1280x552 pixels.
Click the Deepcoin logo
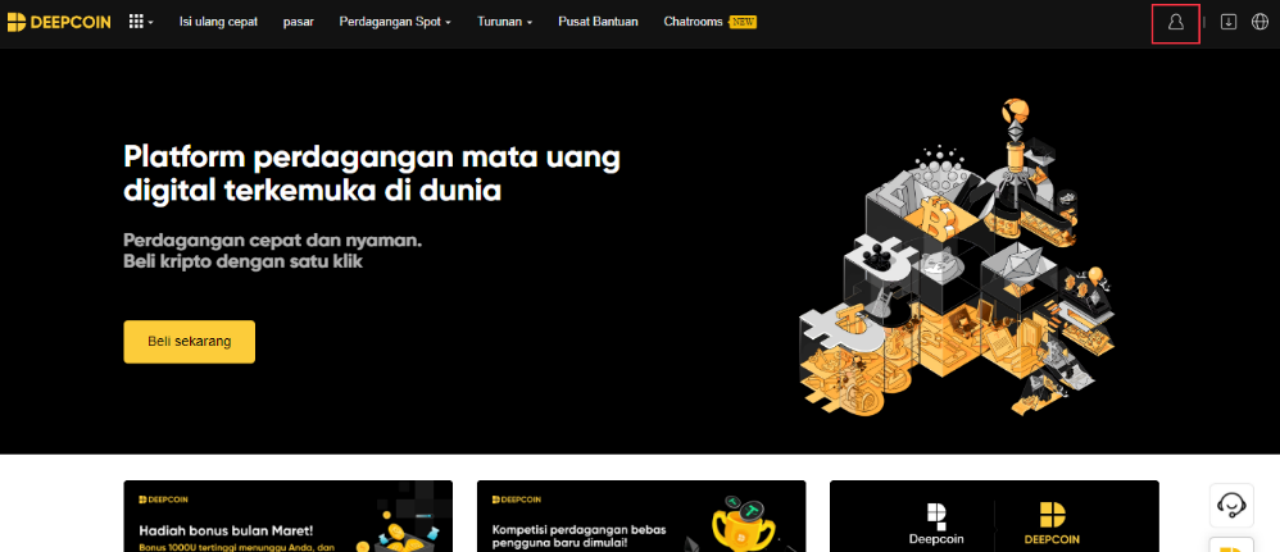tap(59, 22)
